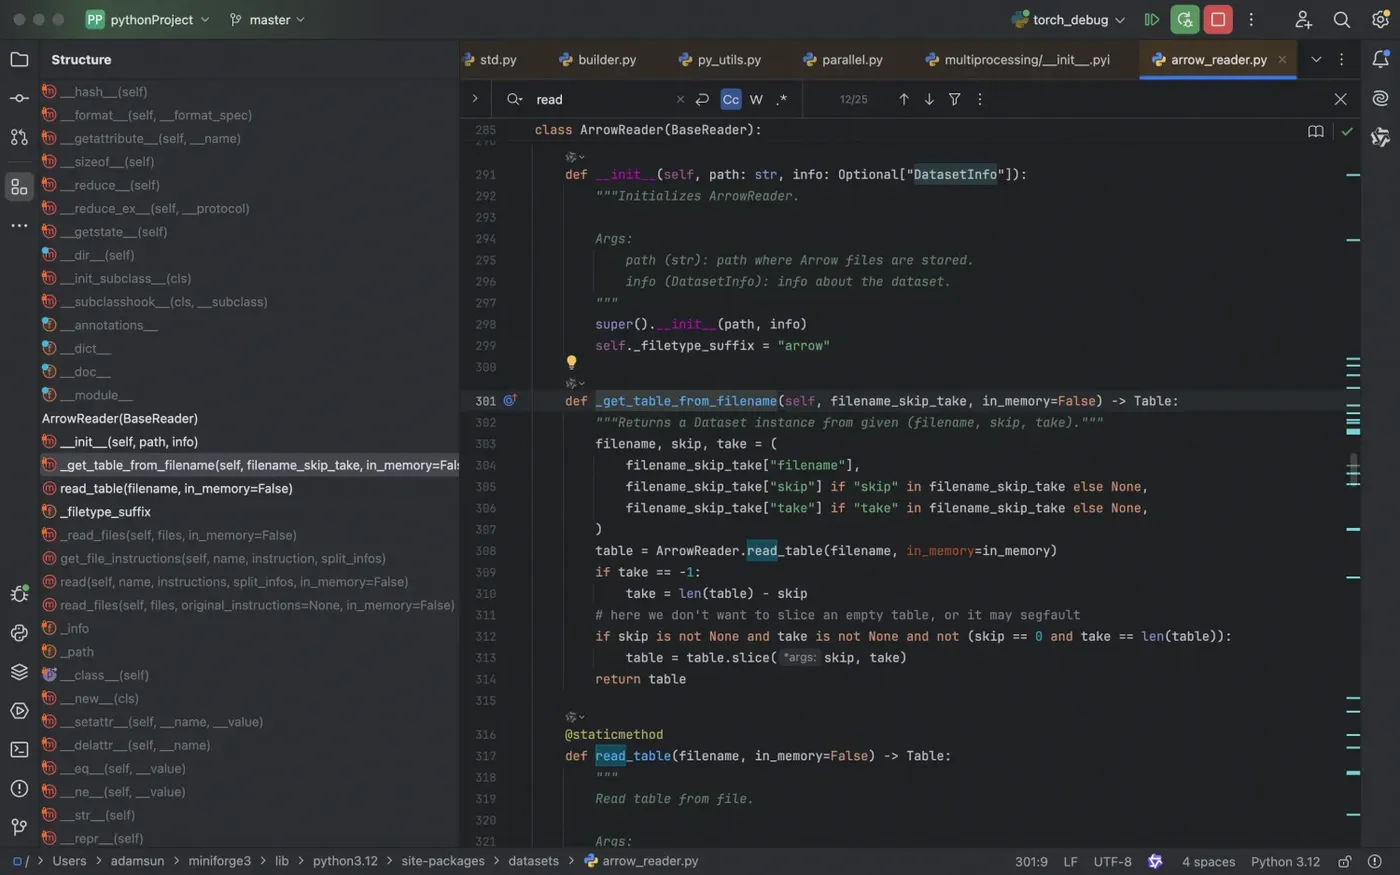Select _filetype_suffix field in Structure

coord(105,511)
